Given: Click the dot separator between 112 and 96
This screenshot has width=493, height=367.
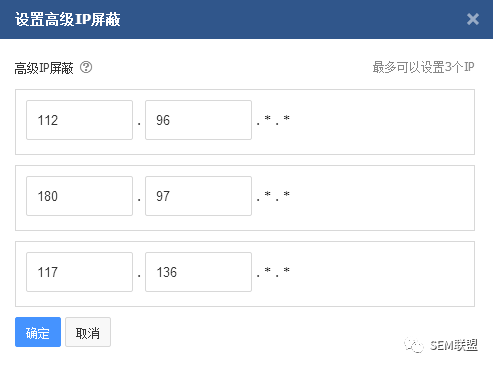Looking at the screenshot, I should (139, 124).
